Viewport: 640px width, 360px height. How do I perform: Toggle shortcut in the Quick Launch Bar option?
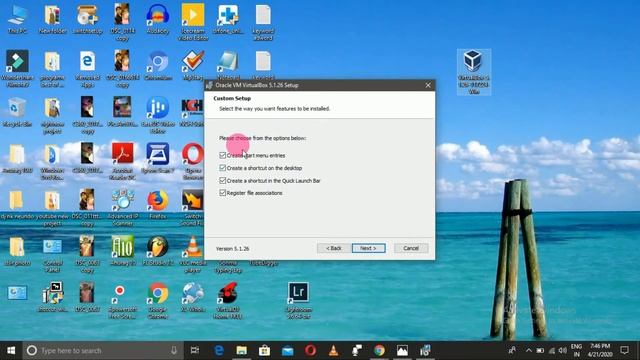point(222,180)
